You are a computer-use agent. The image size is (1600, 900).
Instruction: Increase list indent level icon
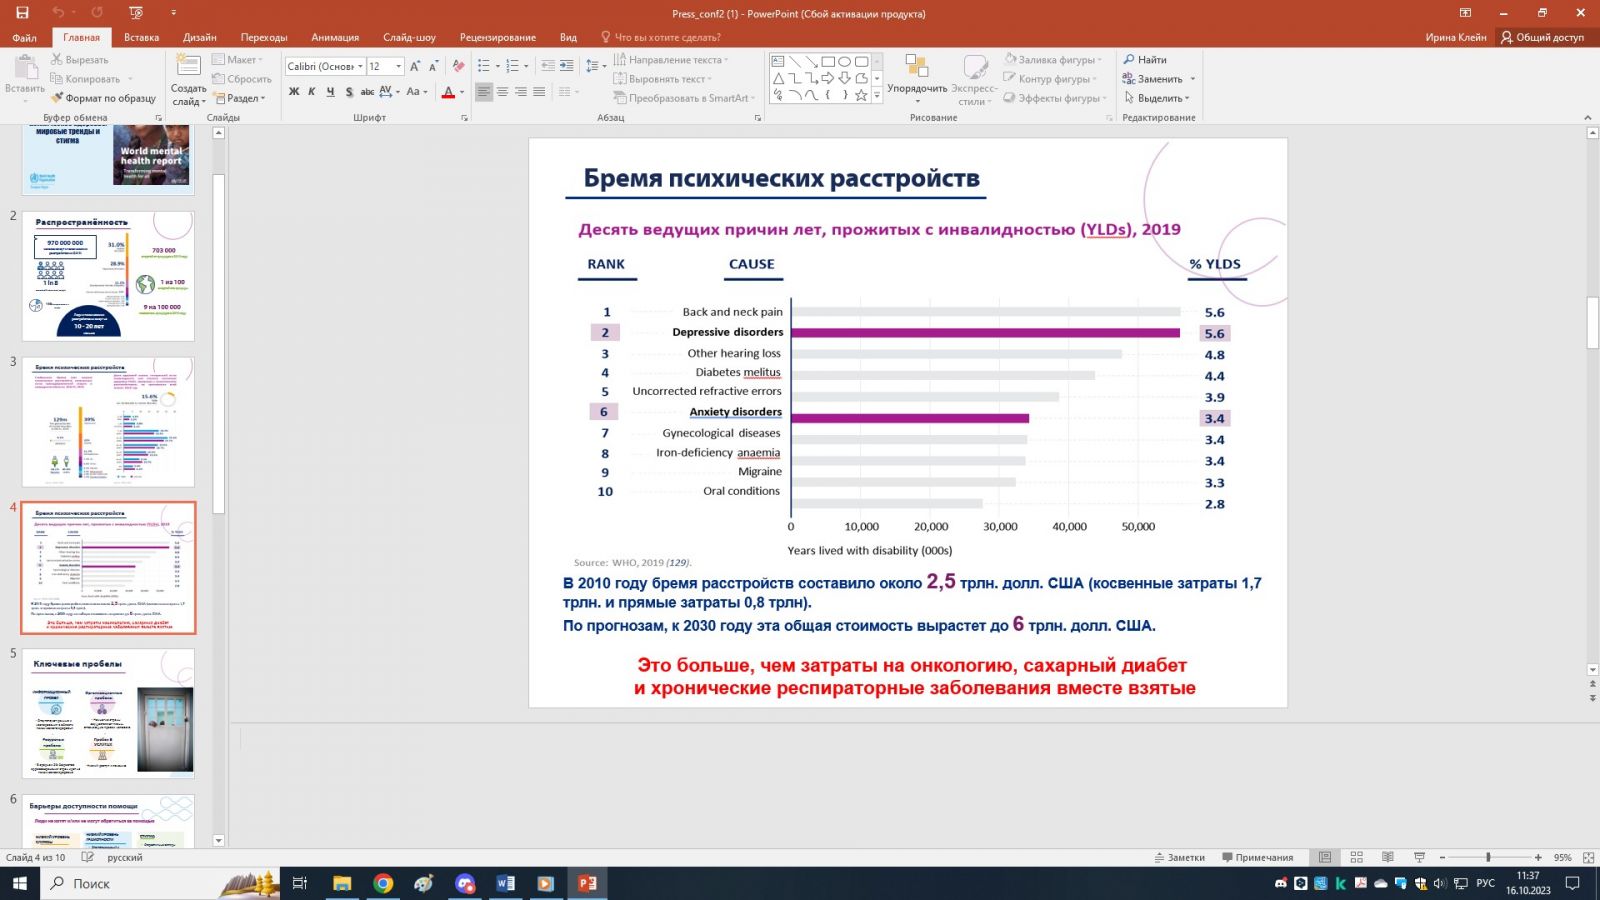pyautogui.click(x=566, y=66)
